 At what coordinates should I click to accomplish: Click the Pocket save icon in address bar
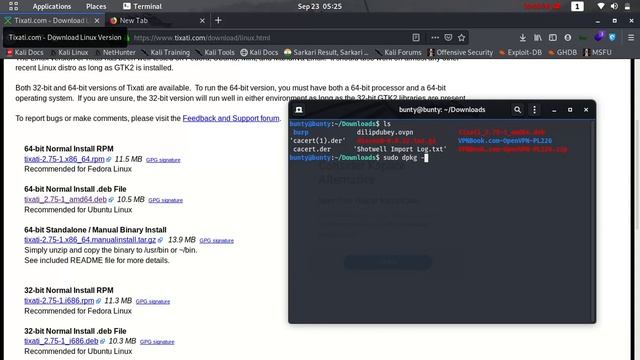pyautogui.click(x=448, y=38)
